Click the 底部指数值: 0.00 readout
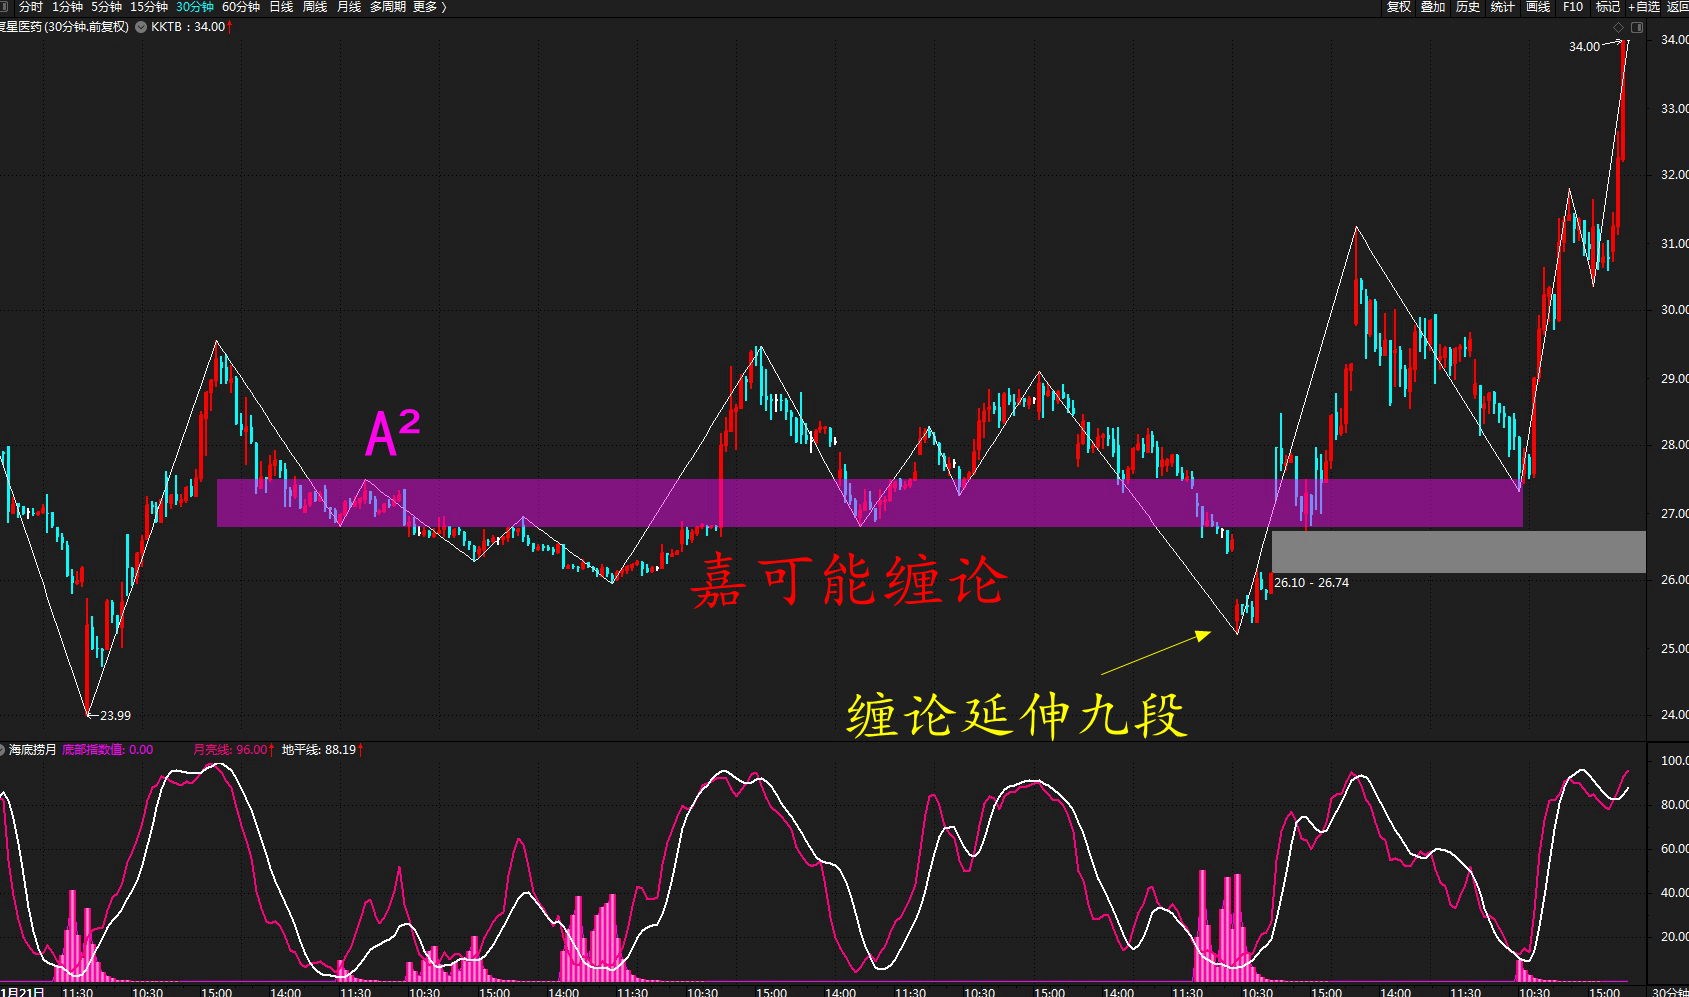The image size is (1689, 997). (x=108, y=750)
